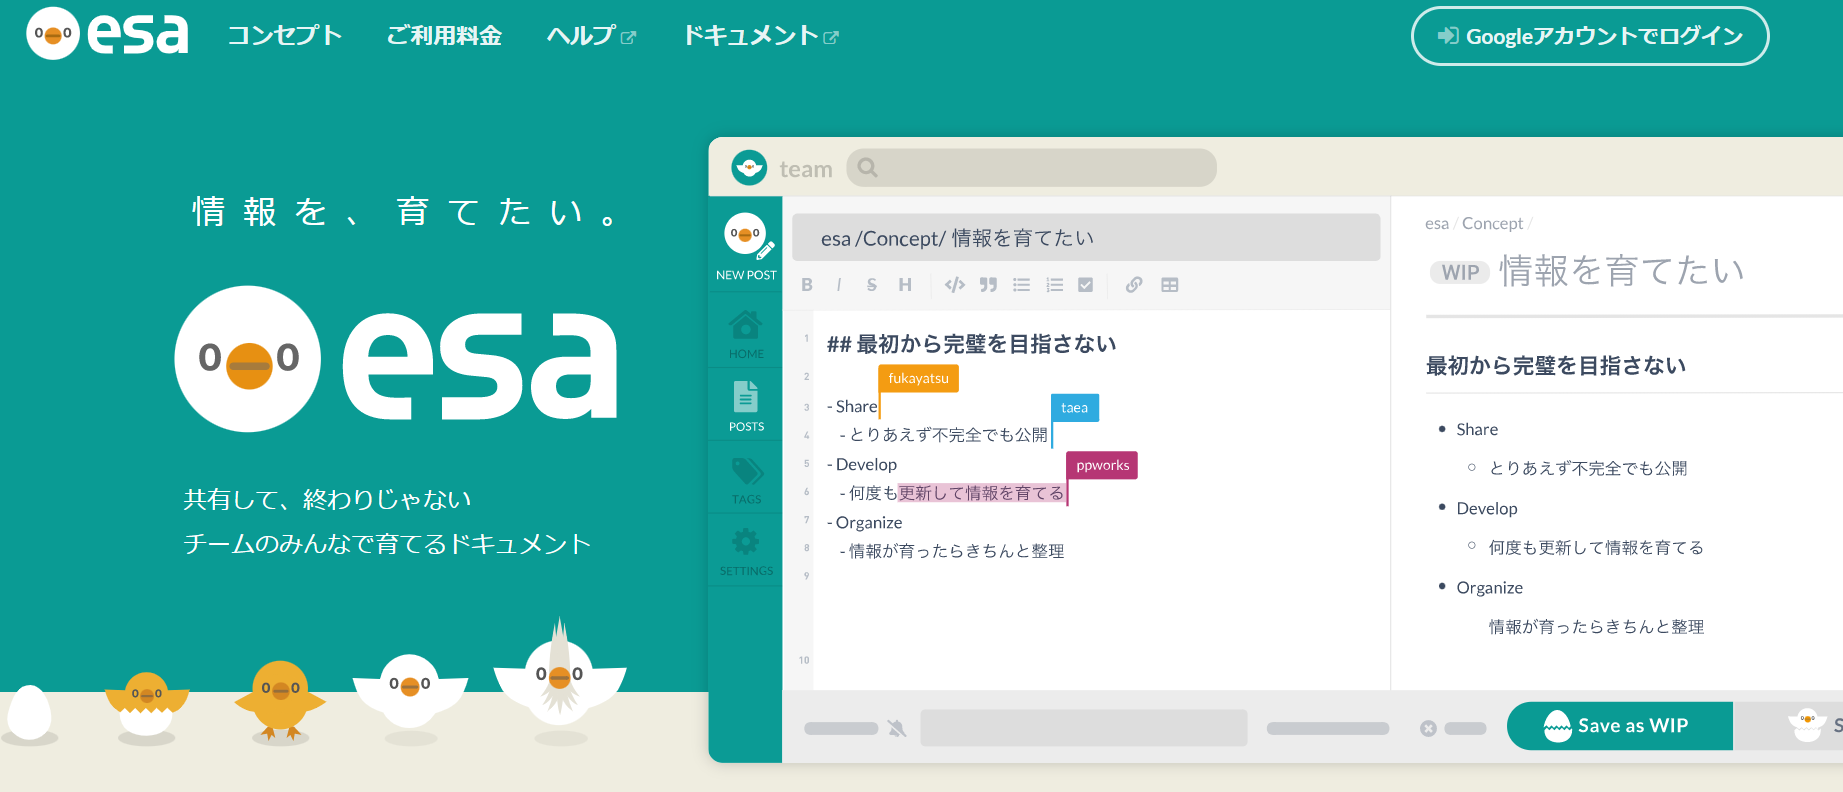Image resolution: width=1843 pixels, height=792 pixels.
Task: Click the preview bullet Develop
Action: click(x=1487, y=508)
